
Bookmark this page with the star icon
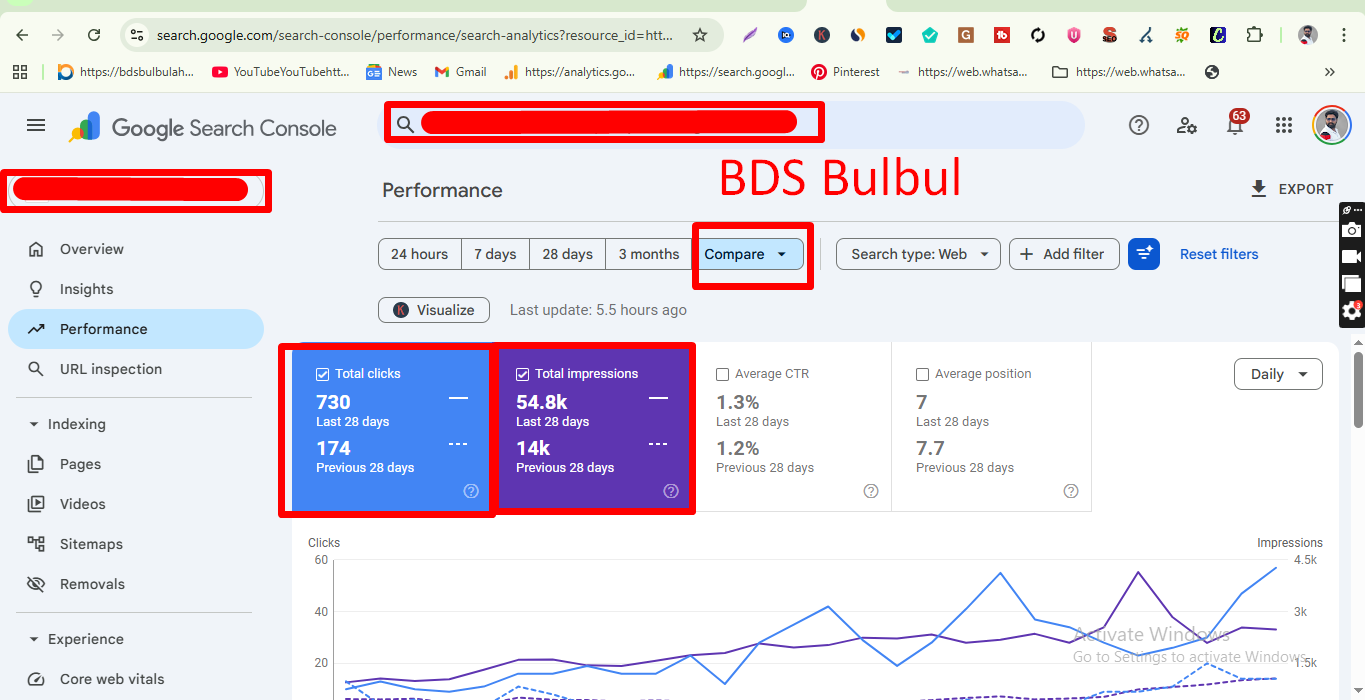click(x=700, y=35)
